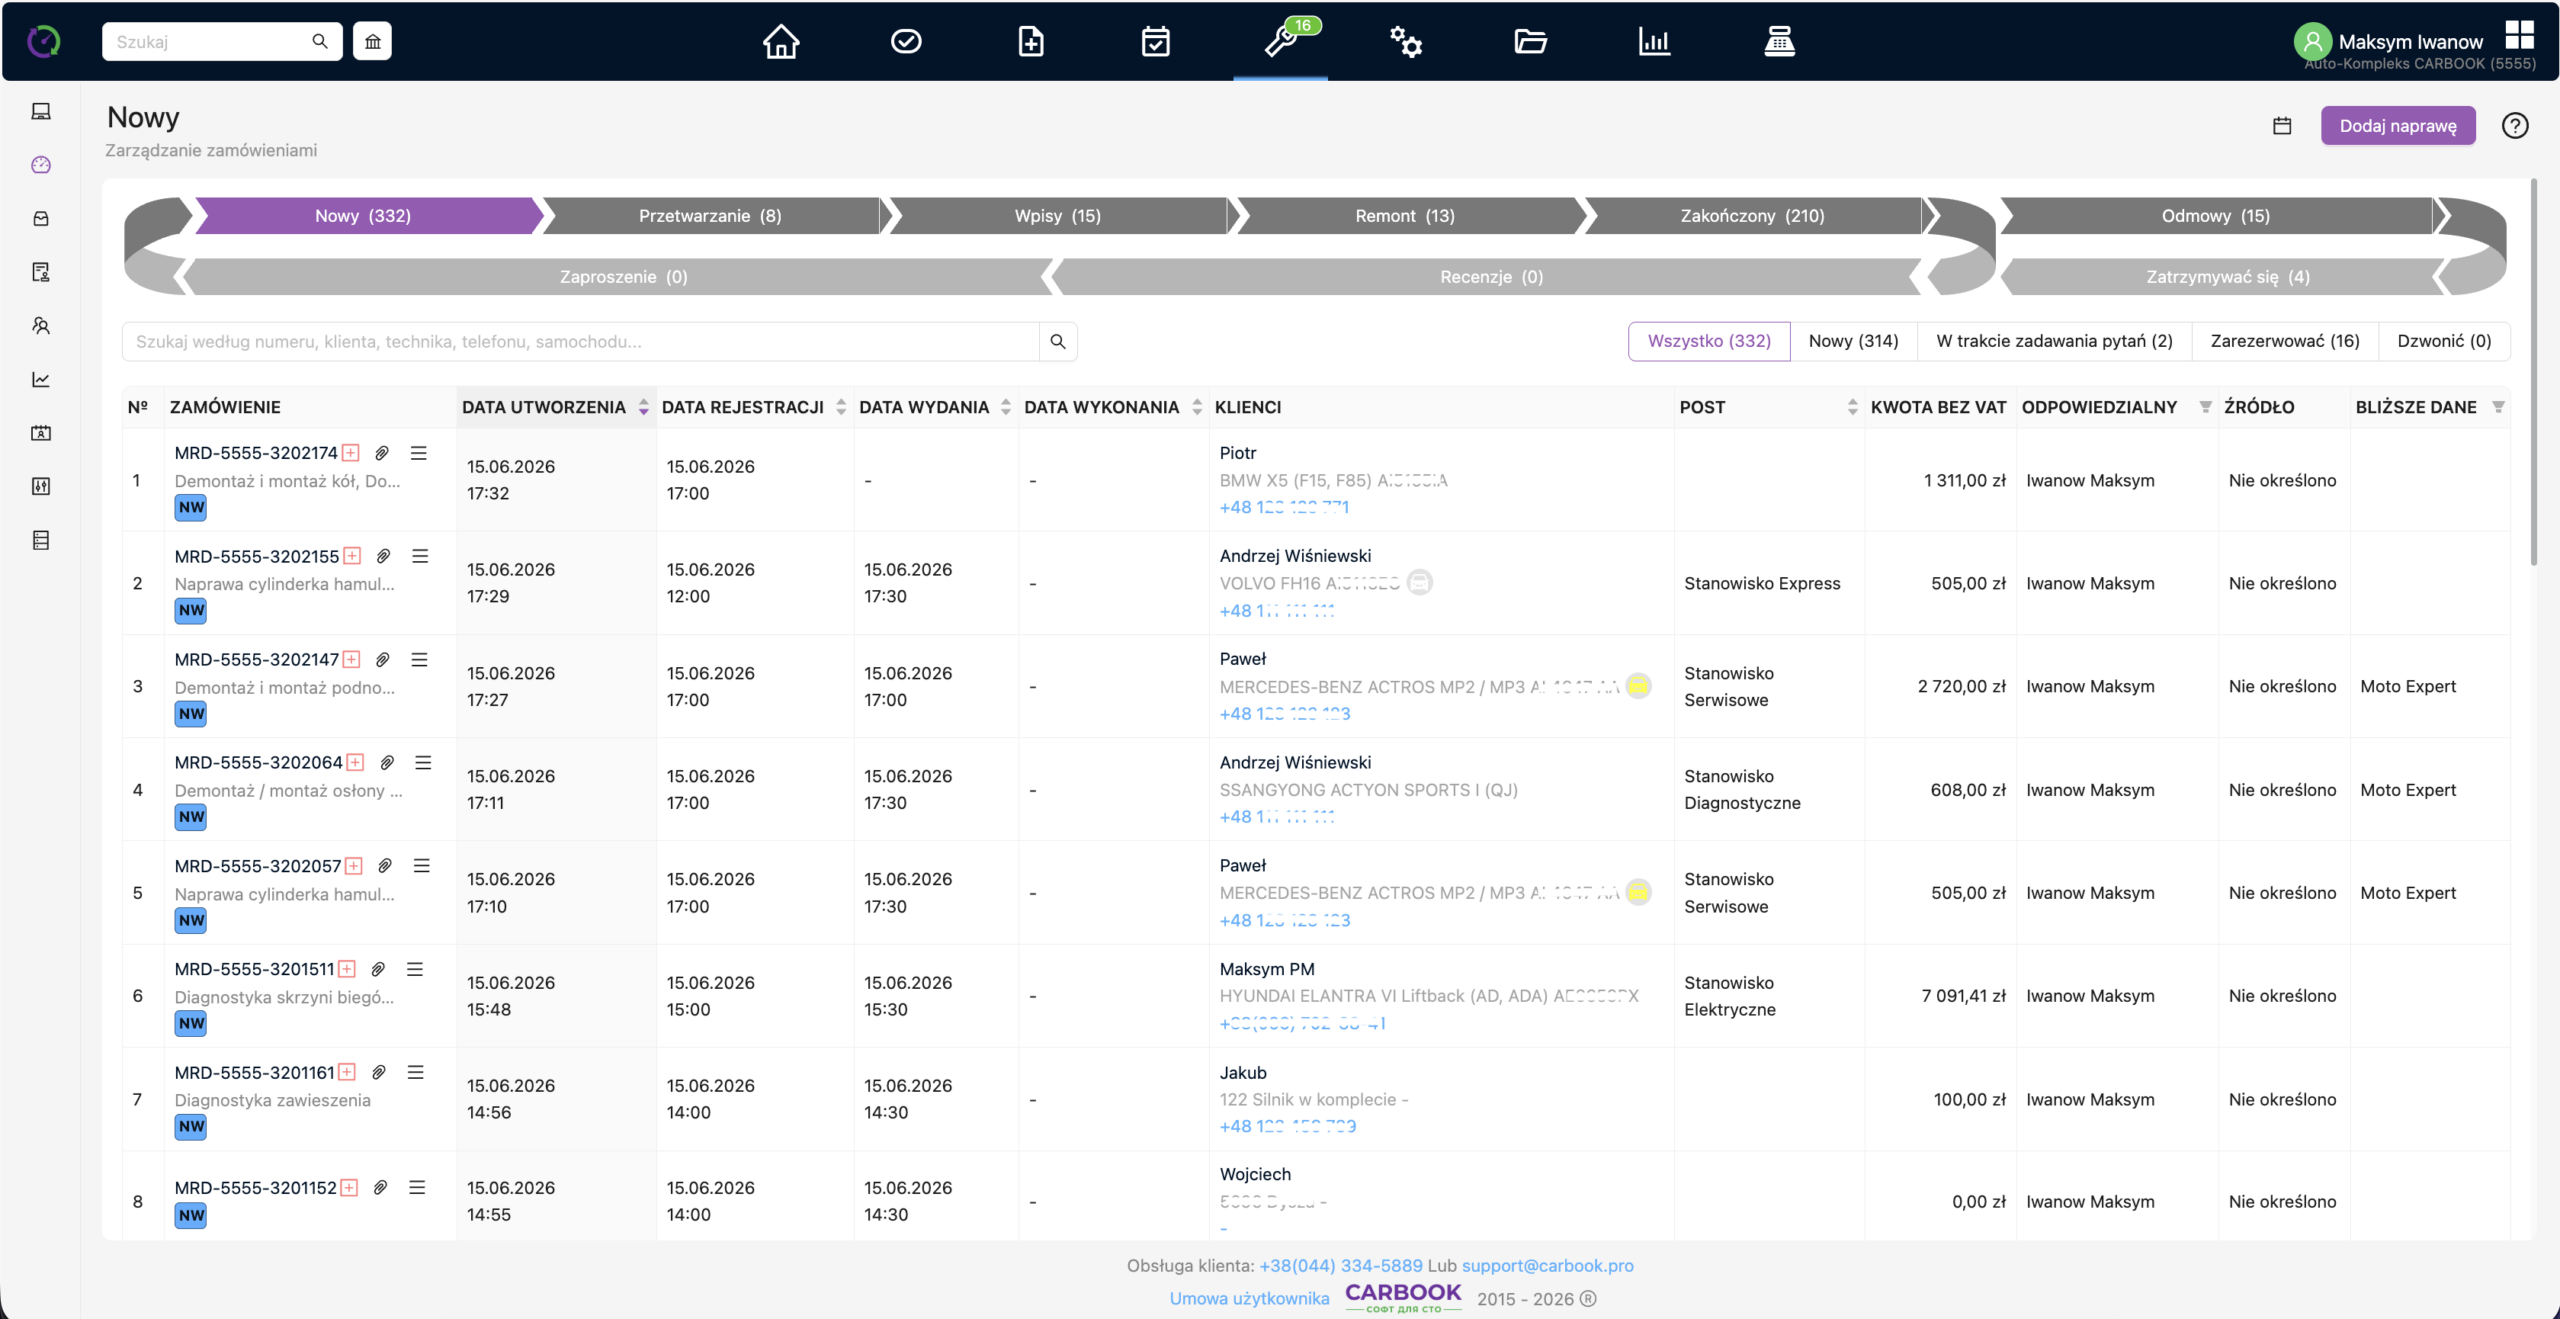
Task: Open hamburger menu for order MRD-5555-3201511
Action: point(415,969)
